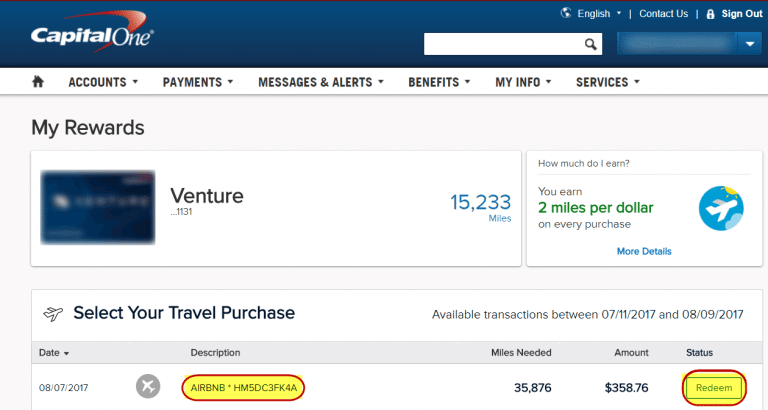Click the plane icon beside Select Your Travel Purchase

[53, 313]
